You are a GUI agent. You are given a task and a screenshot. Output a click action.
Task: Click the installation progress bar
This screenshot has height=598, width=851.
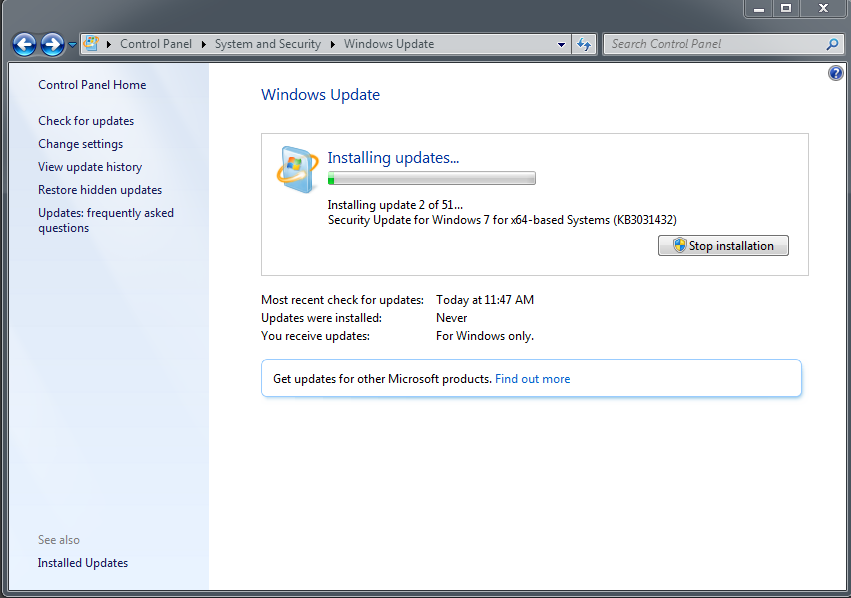pyautogui.click(x=431, y=178)
